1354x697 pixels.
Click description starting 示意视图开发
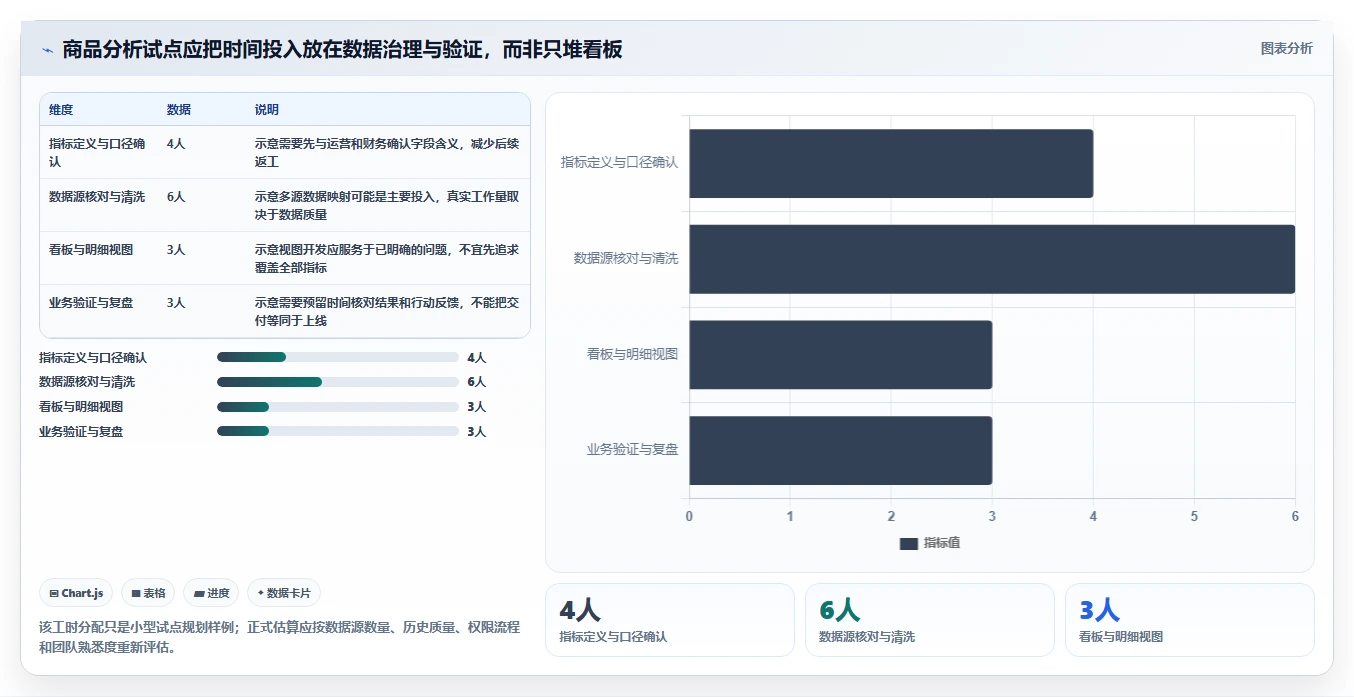pyautogui.click(x=387, y=258)
